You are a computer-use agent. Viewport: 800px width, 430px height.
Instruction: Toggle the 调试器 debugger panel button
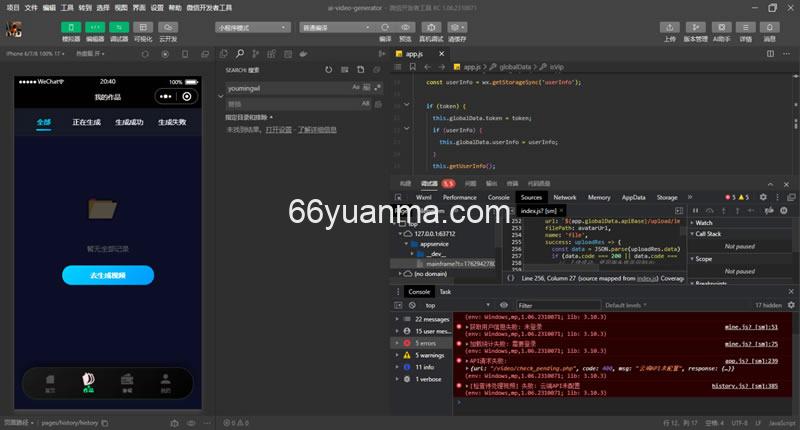click(x=119, y=27)
